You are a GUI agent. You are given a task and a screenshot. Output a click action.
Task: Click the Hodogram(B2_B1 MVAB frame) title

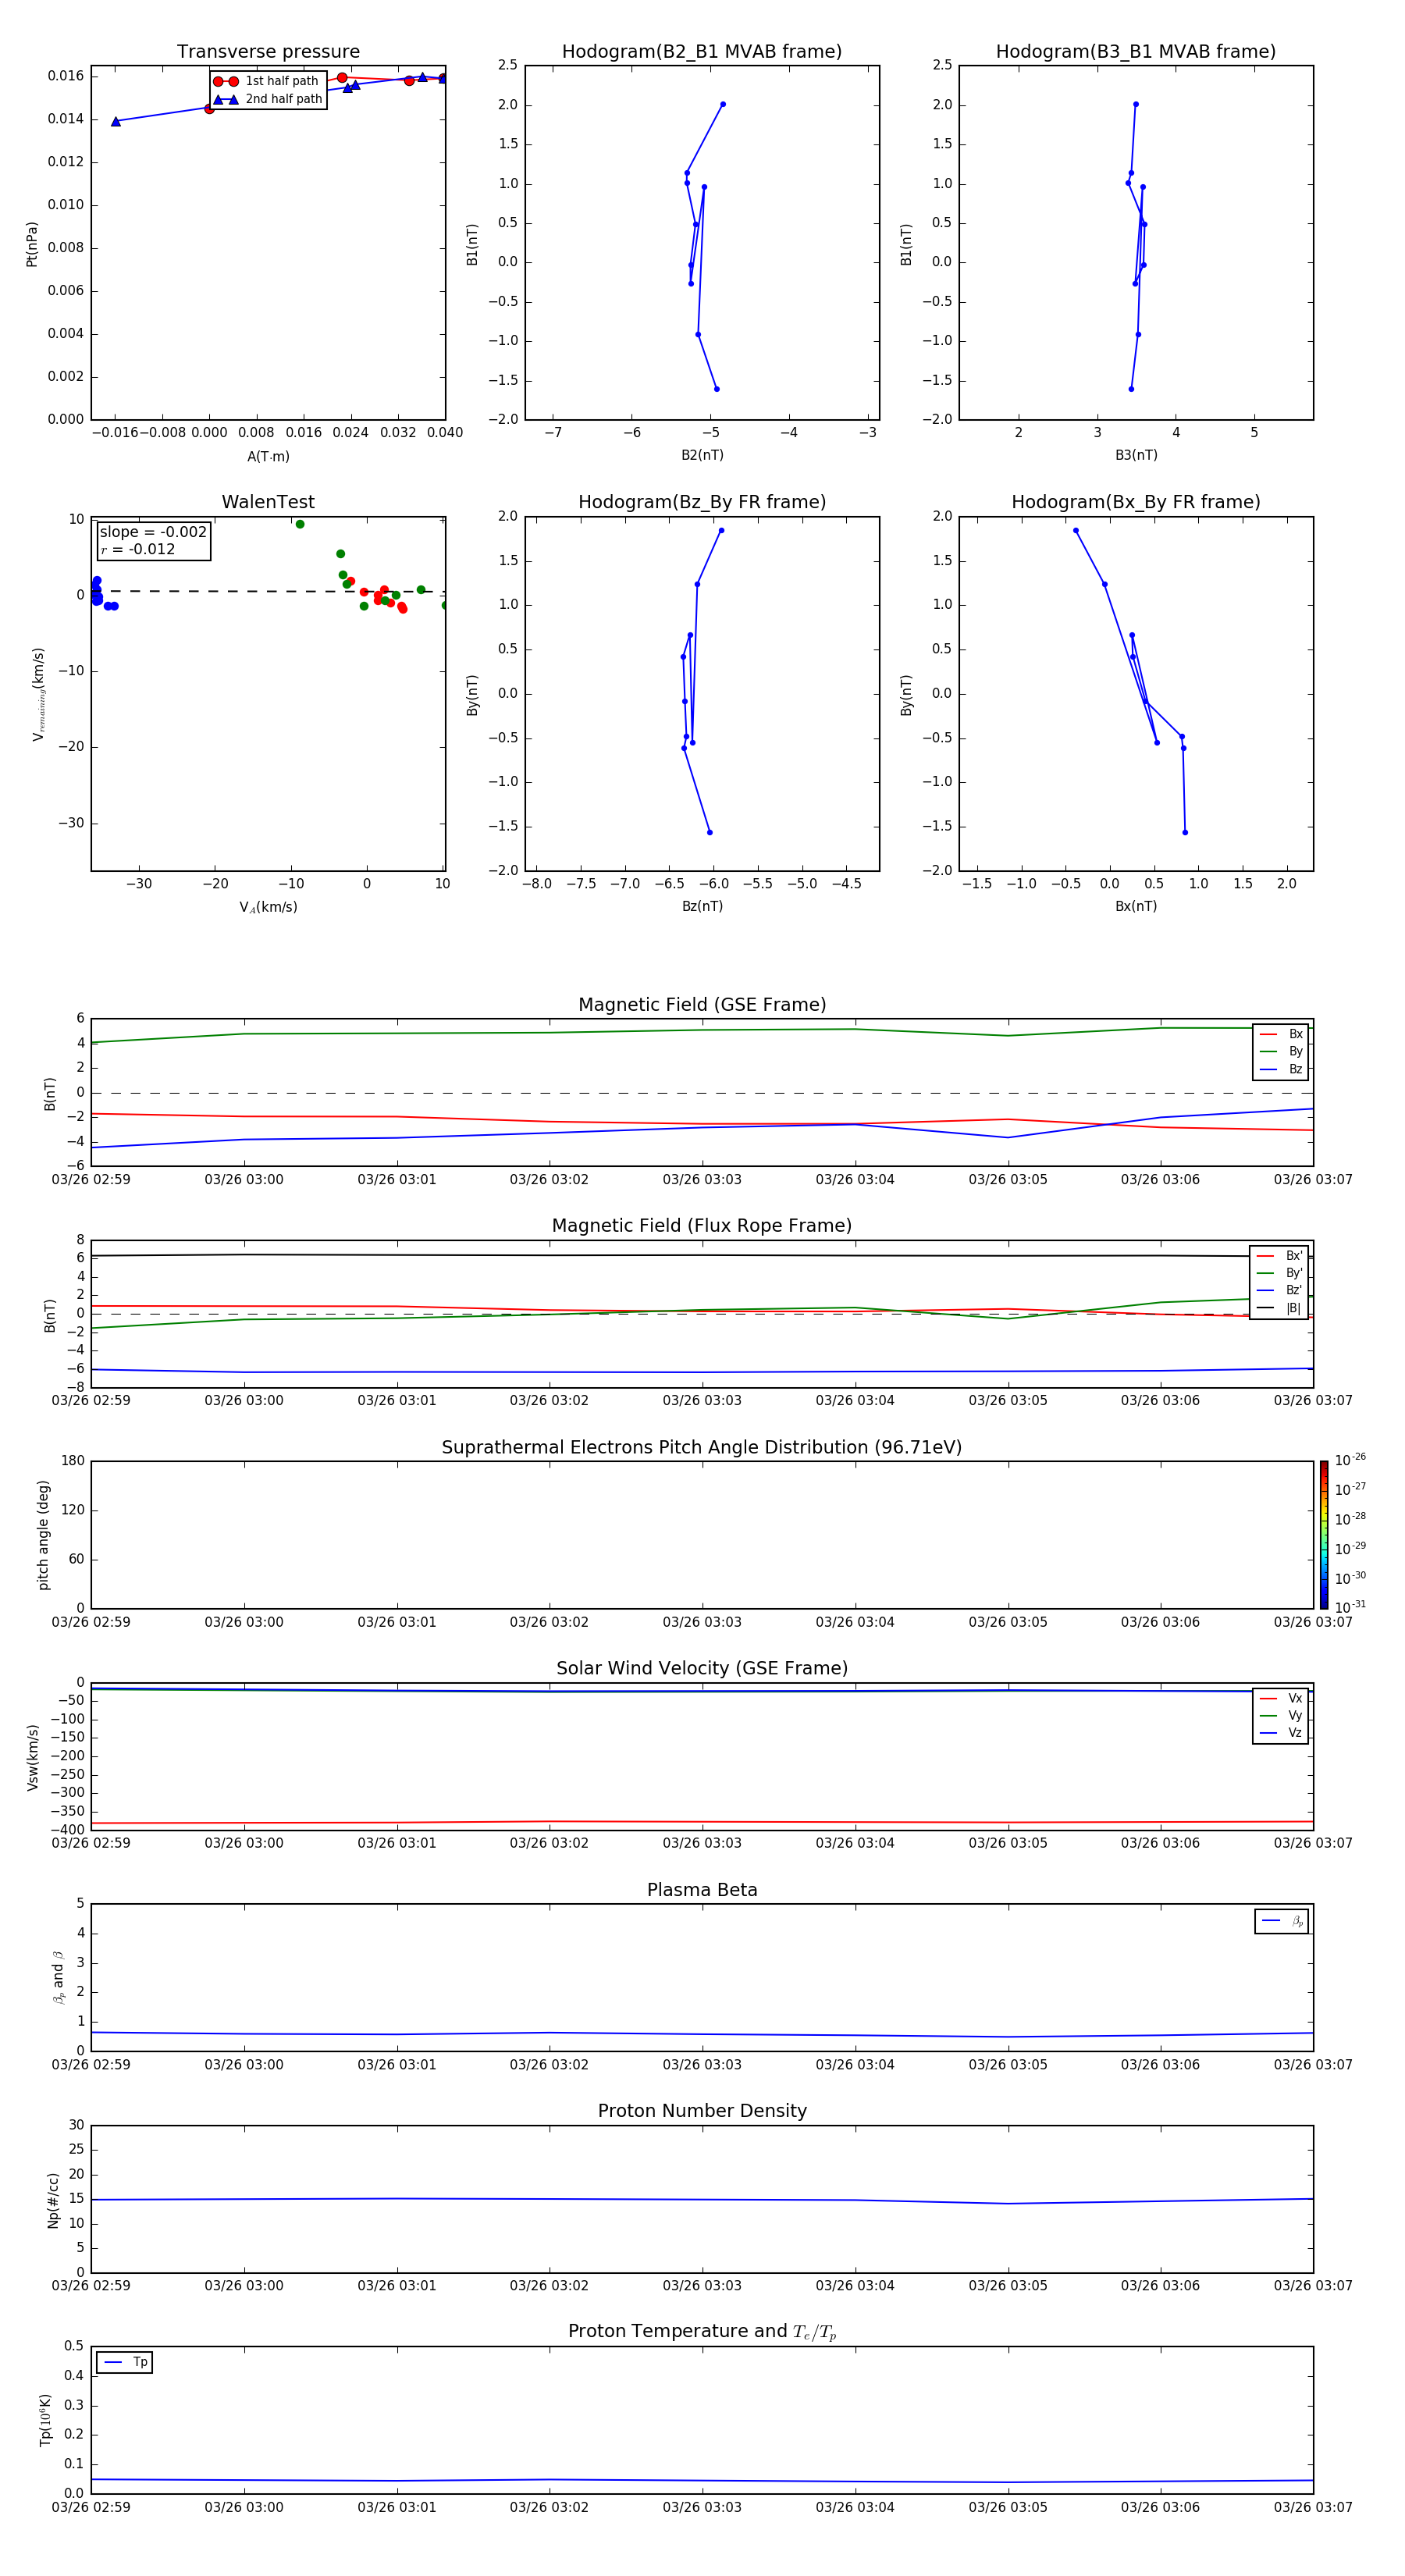701,52
